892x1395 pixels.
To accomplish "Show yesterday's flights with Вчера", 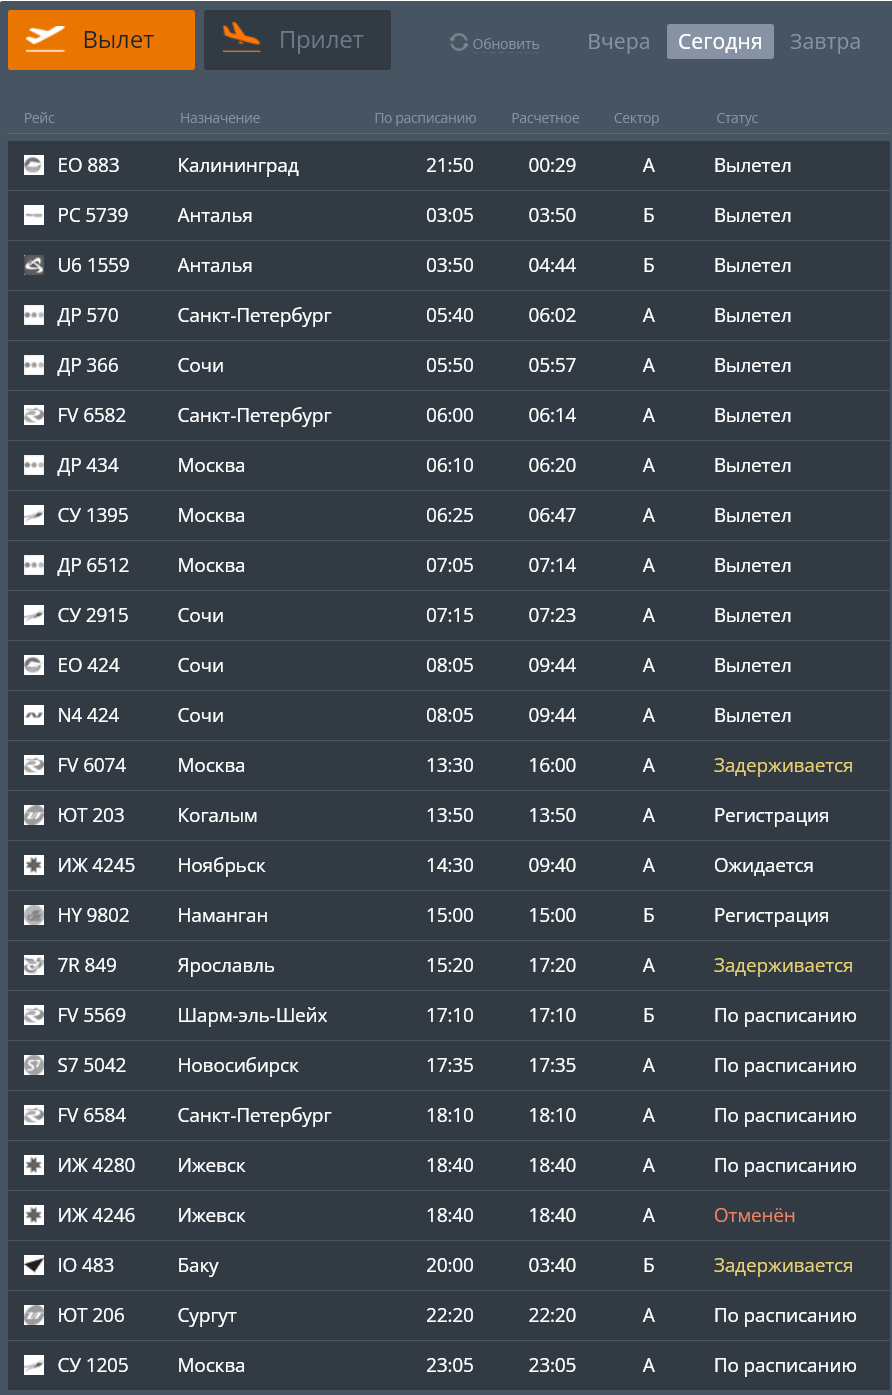I will [x=618, y=42].
